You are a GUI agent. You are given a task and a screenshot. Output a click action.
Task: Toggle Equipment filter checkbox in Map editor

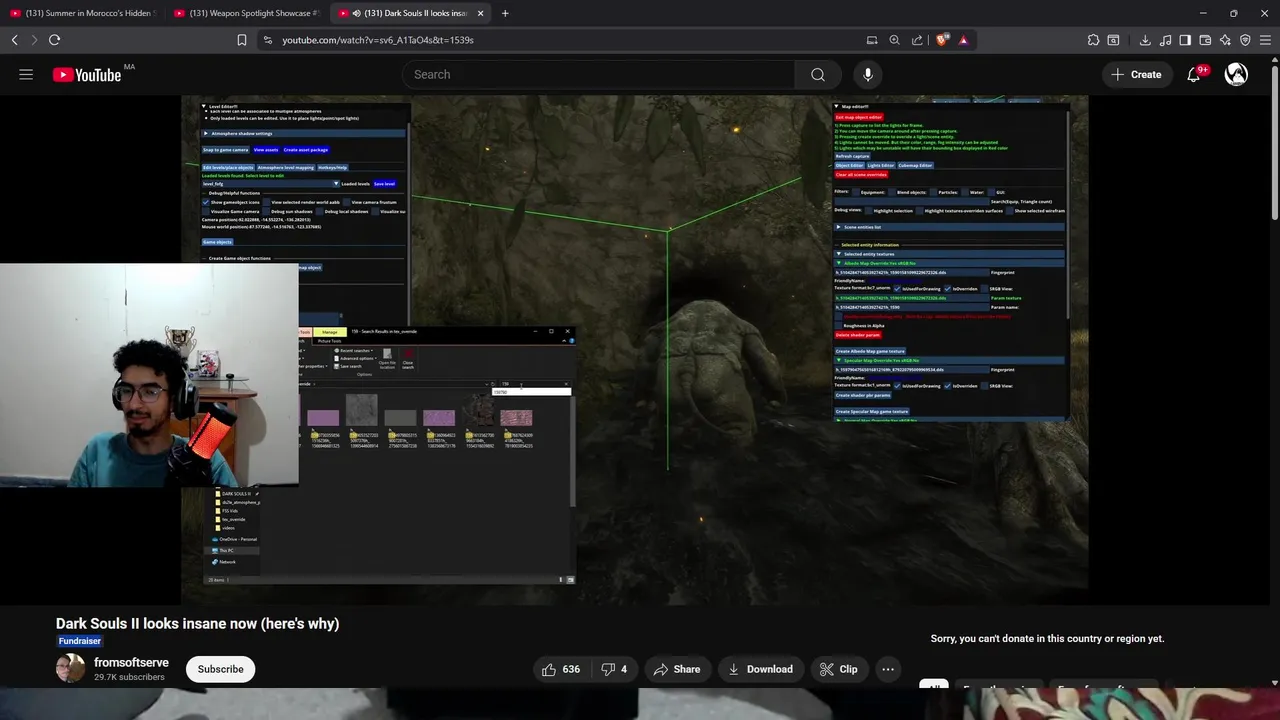click(856, 192)
